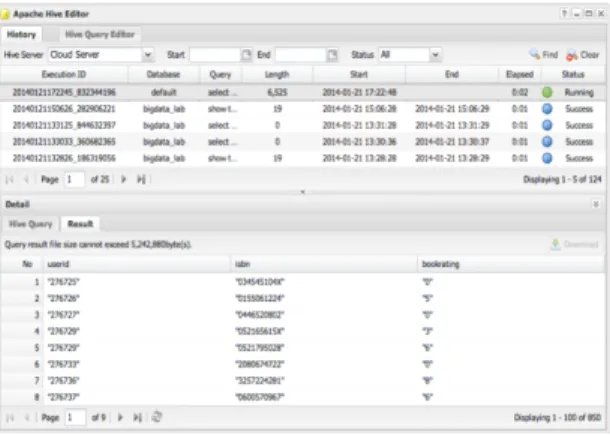The image size is (610, 435).
Task: Click the bookrating column header
Action: (x=511, y=264)
